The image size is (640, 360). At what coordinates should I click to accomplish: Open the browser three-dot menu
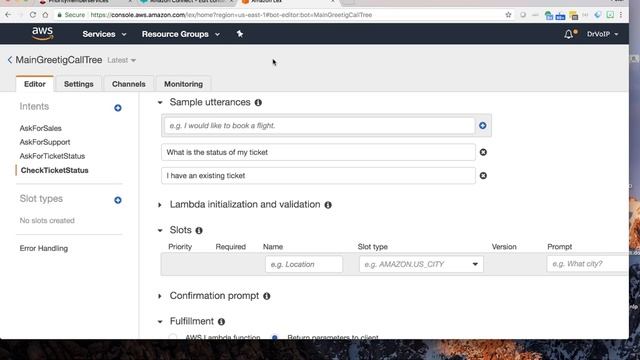[x=621, y=15]
